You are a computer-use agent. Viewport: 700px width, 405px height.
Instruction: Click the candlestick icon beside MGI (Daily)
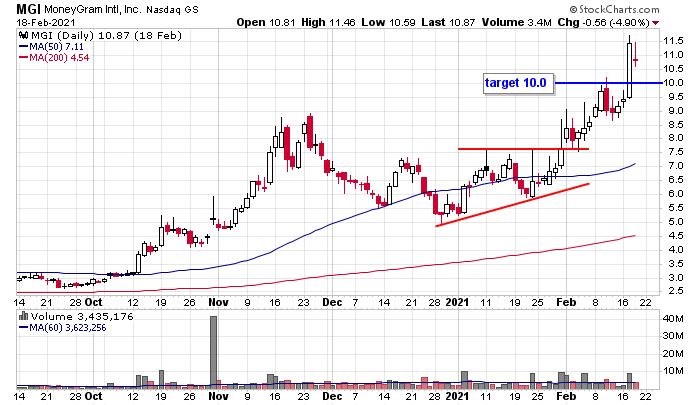click(23, 36)
